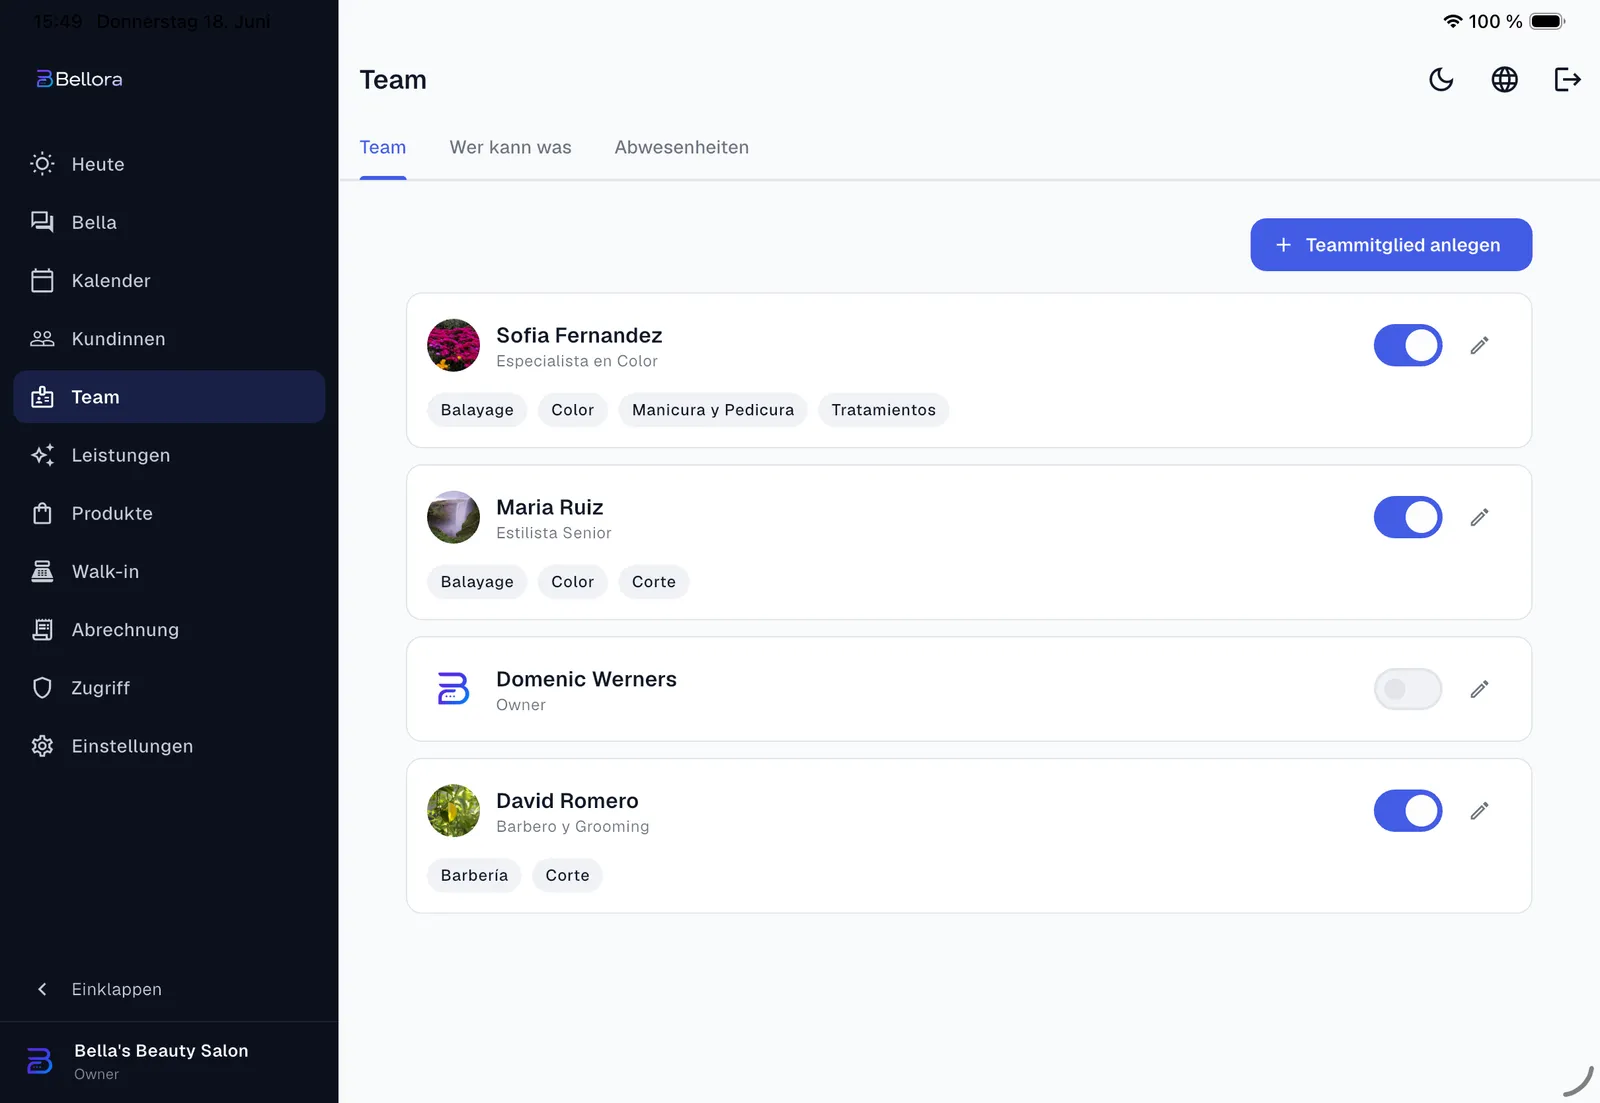Viewport: 1600px width, 1103px height.
Task: Open Einstellungen page link
Action: click(x=169, y=746)
